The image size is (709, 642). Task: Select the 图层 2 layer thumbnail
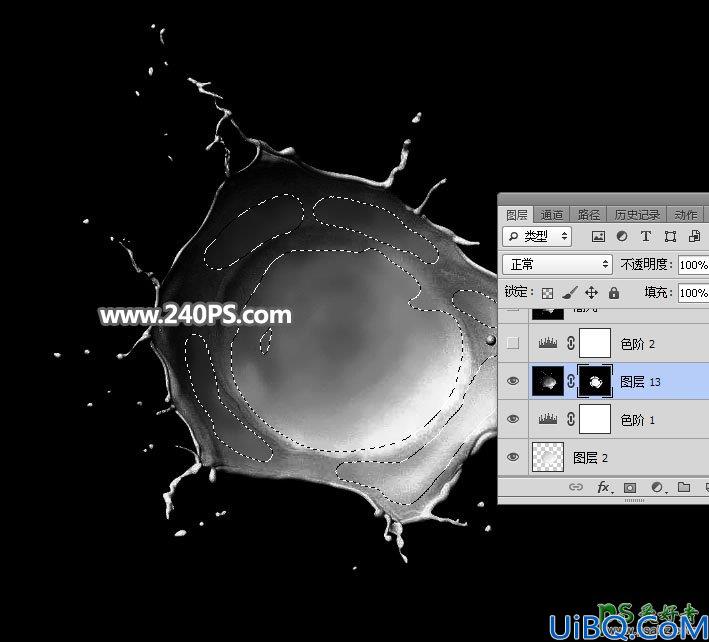(548, 457)
